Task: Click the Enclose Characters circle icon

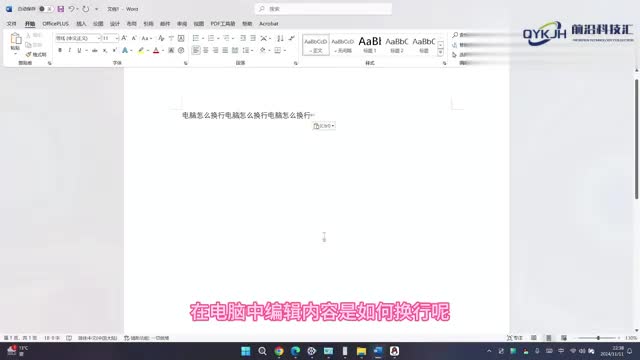Action: point(181,50)
